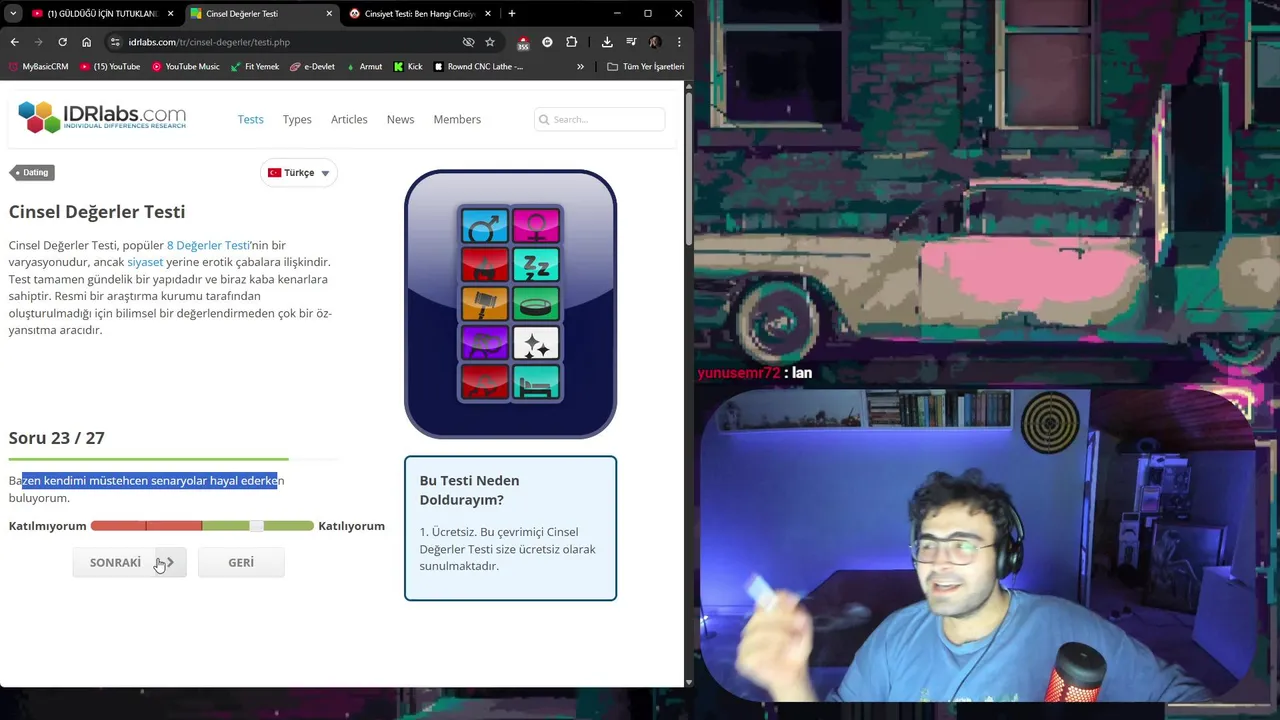Click the Dating category tag
The image size is (1280, 720).
coord(31,172)
